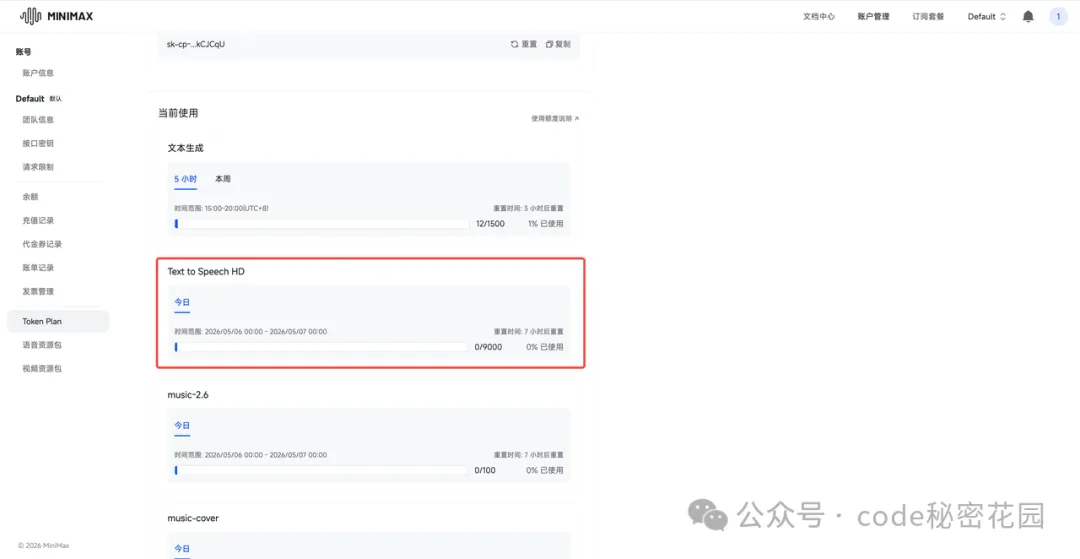This screenshot has height=559, width=1080.
Task: Select 团队信息 in sidebar
Action: tap(38, 120)
